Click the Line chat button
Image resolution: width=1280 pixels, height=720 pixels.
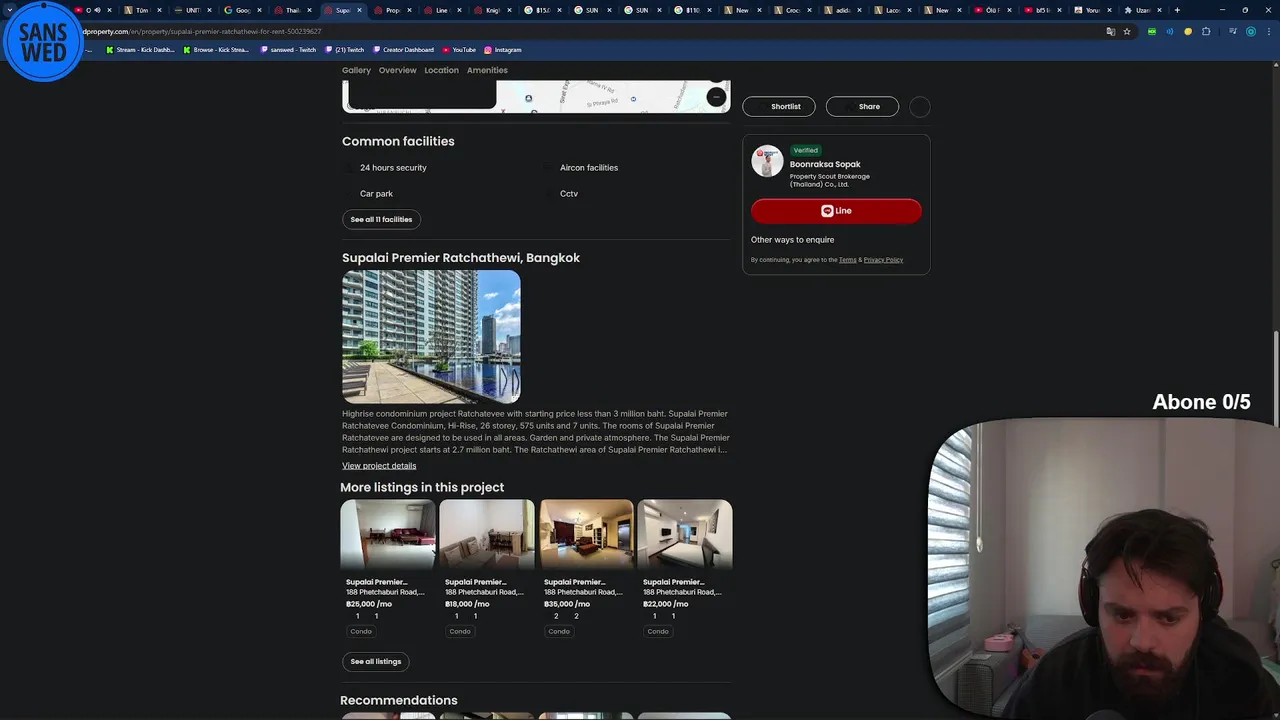[x=836, y=211]
